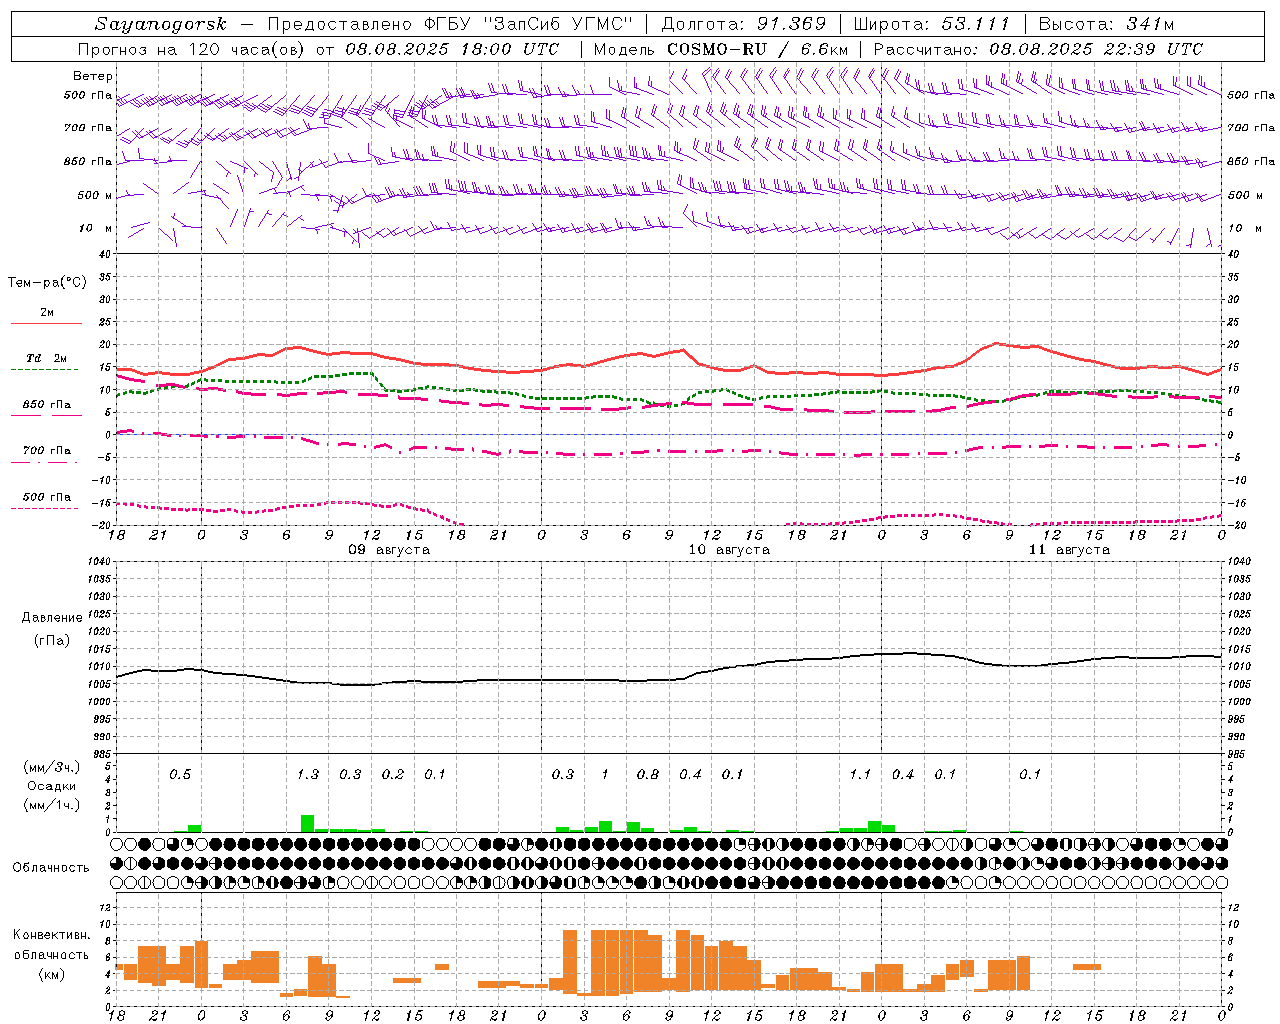The image size is (1280, 1024).
Task: Click the '2м' temperature legend entry
Action: point(47,312)
